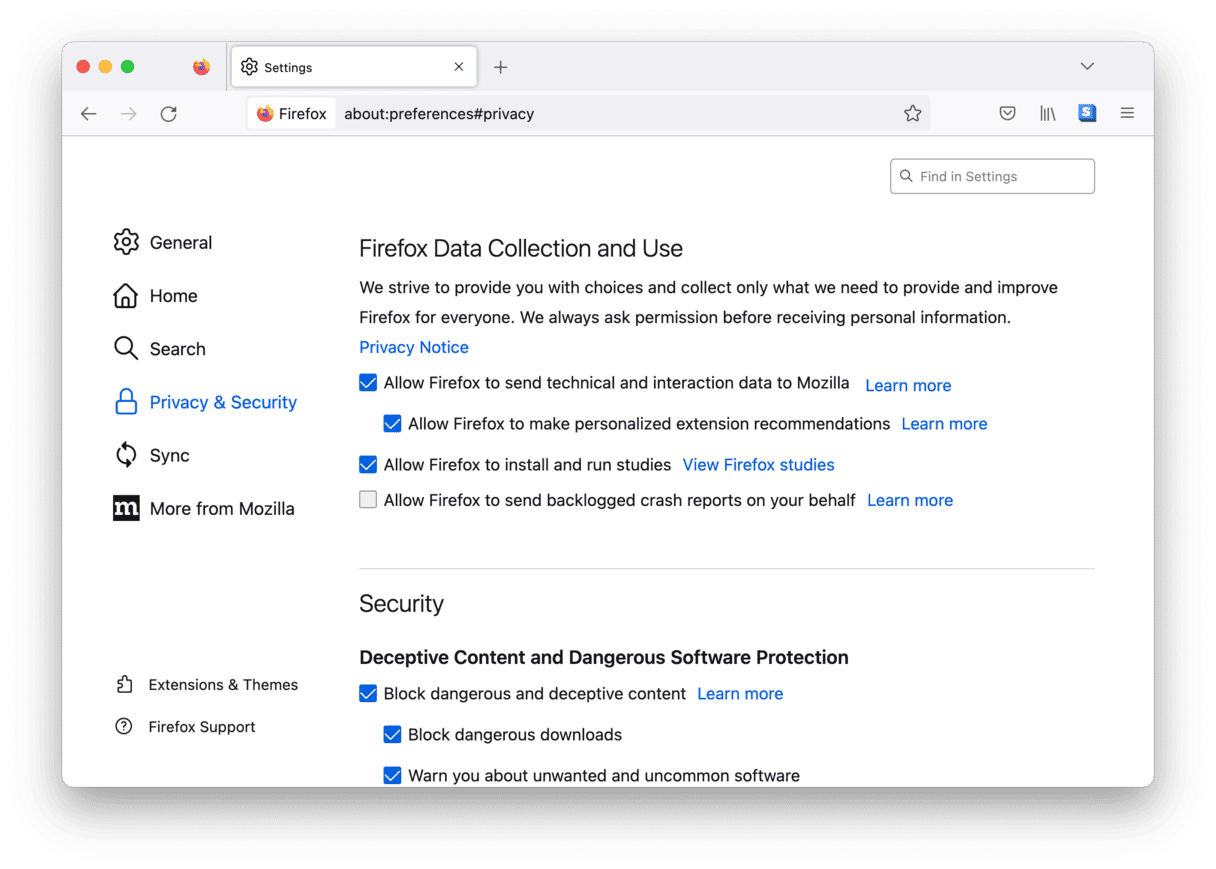Open a new tab with the plus icon

(501, 67)
